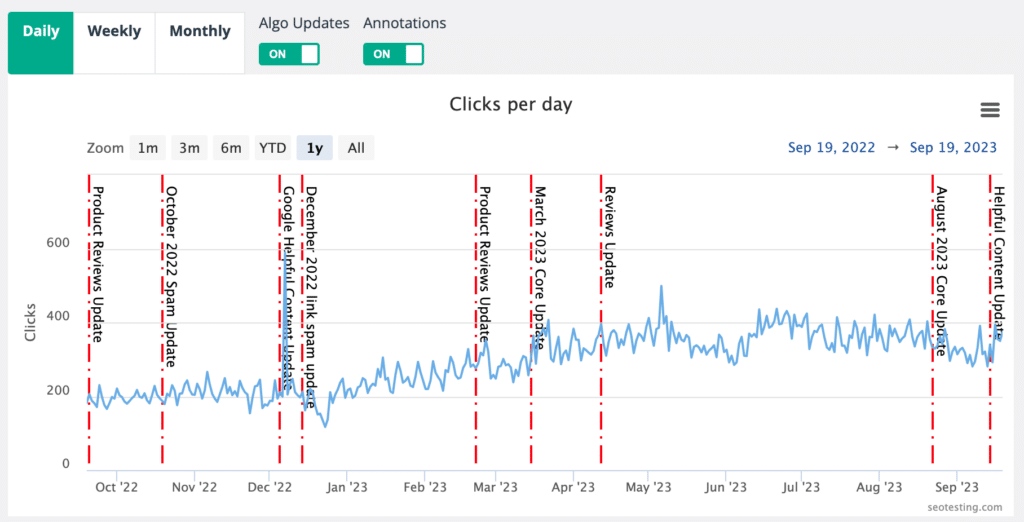Select the 1y zoom range

tap(315, 148)
